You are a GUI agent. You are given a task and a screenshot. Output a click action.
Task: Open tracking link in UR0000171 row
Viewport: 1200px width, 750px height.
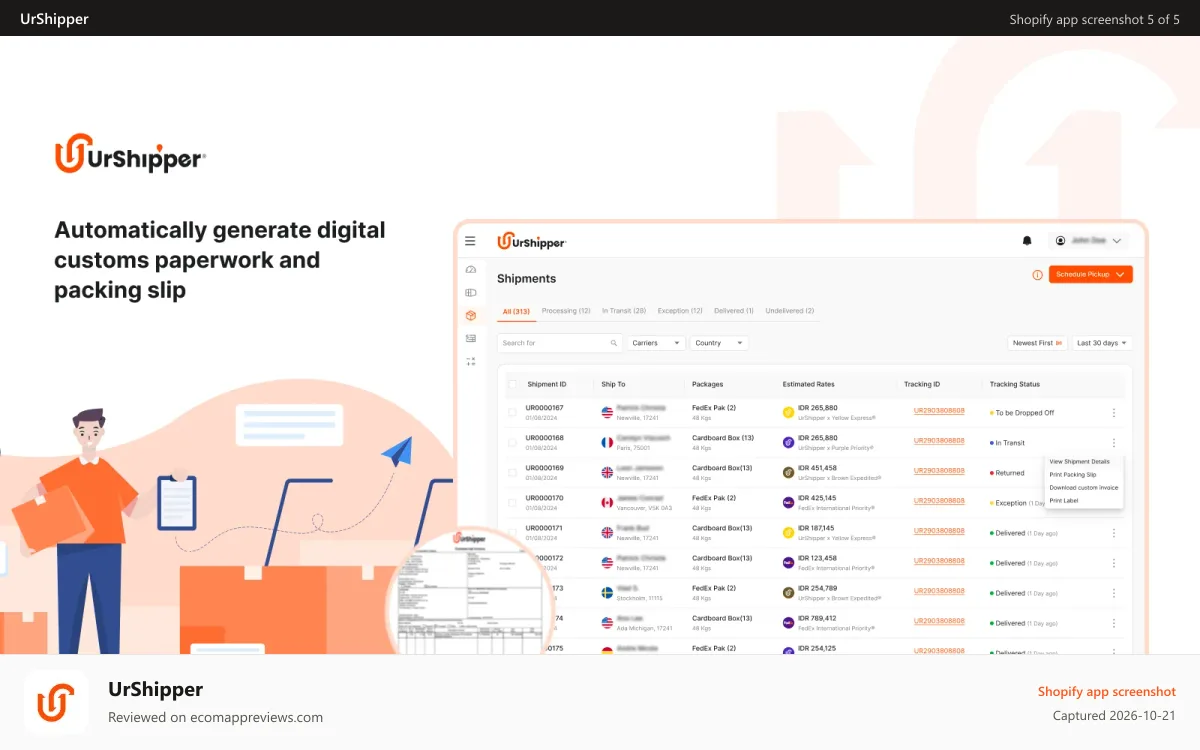click(939, 531)
